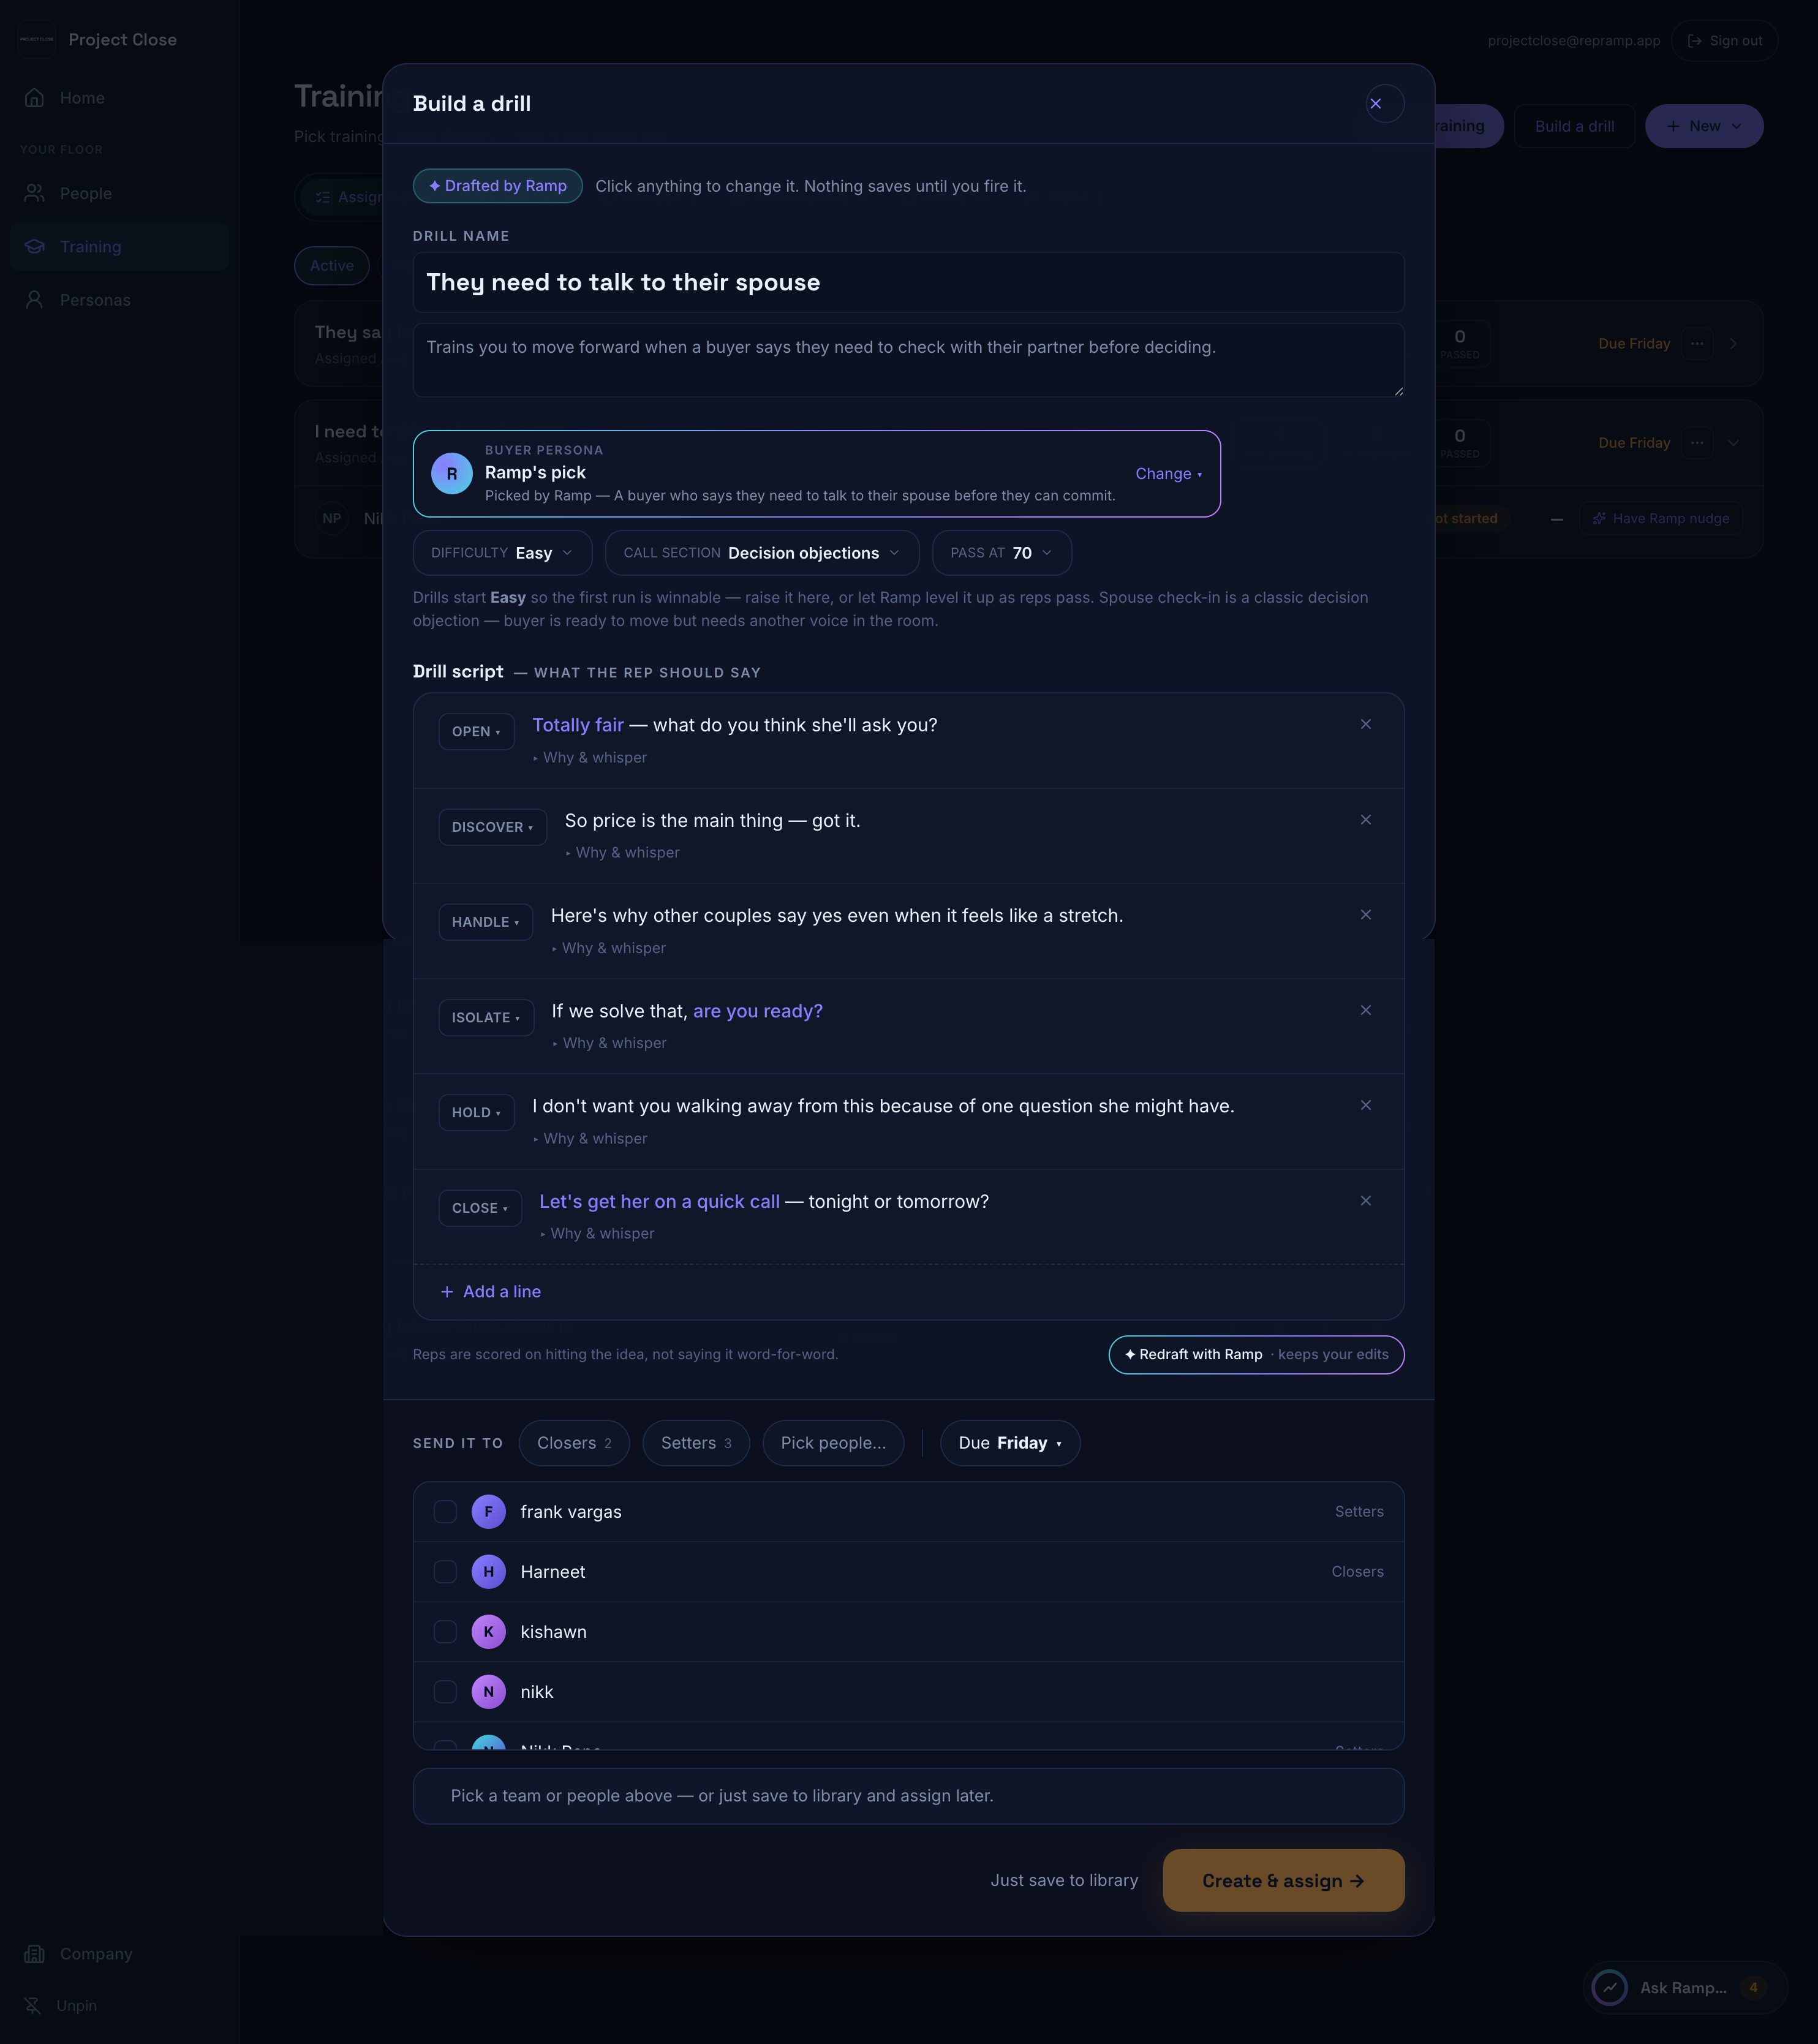Image resolution: width=1818 pixels, height=2044 pixels.
Task: Toggle the Setters team chip
Action: (696, 1443)
